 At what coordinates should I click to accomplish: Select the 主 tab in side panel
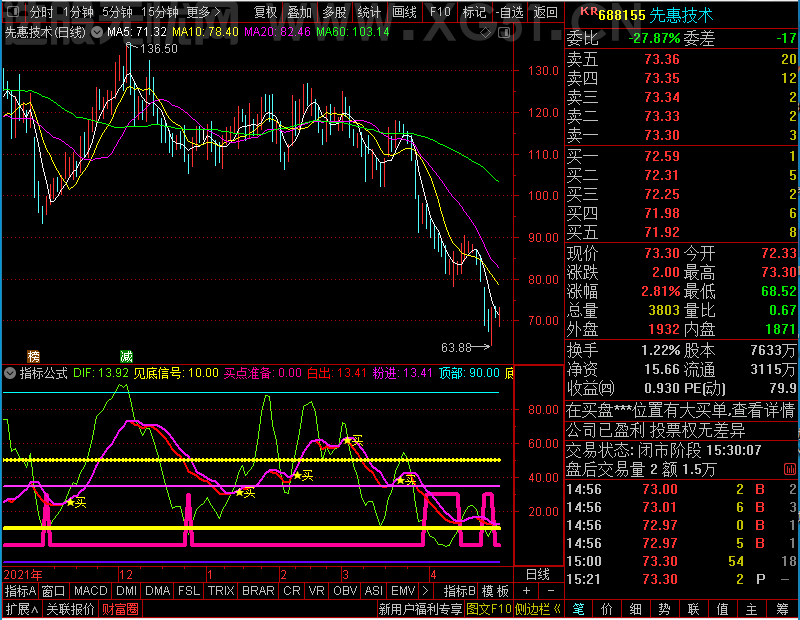752,609
